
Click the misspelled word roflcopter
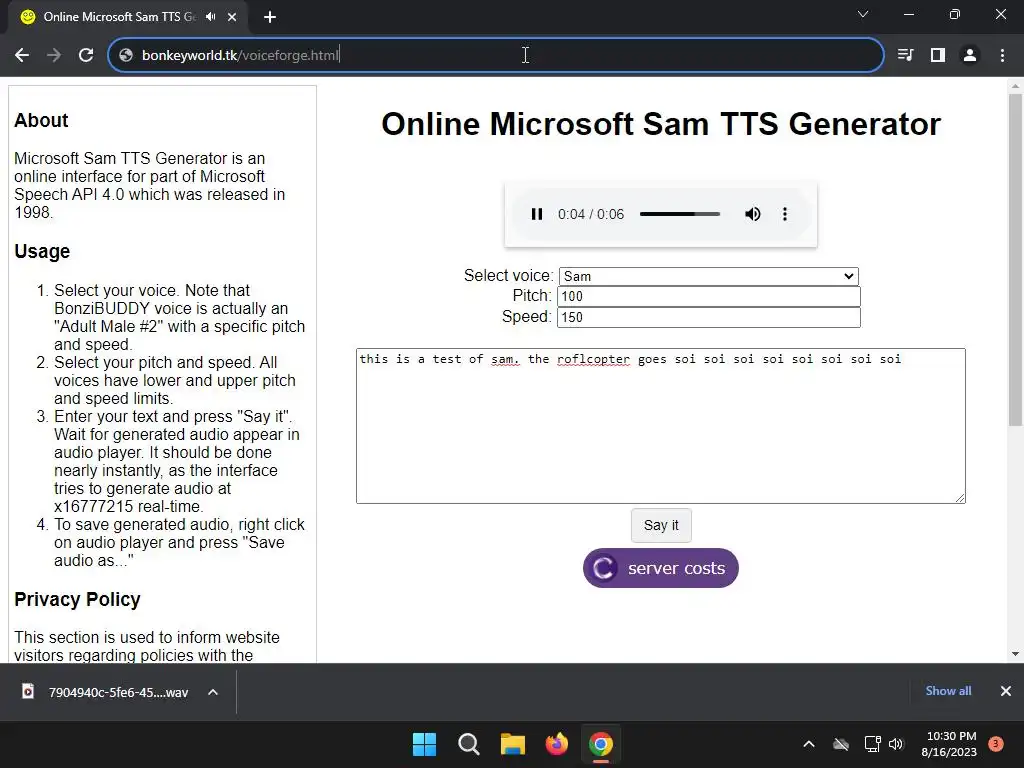(593, 359)
